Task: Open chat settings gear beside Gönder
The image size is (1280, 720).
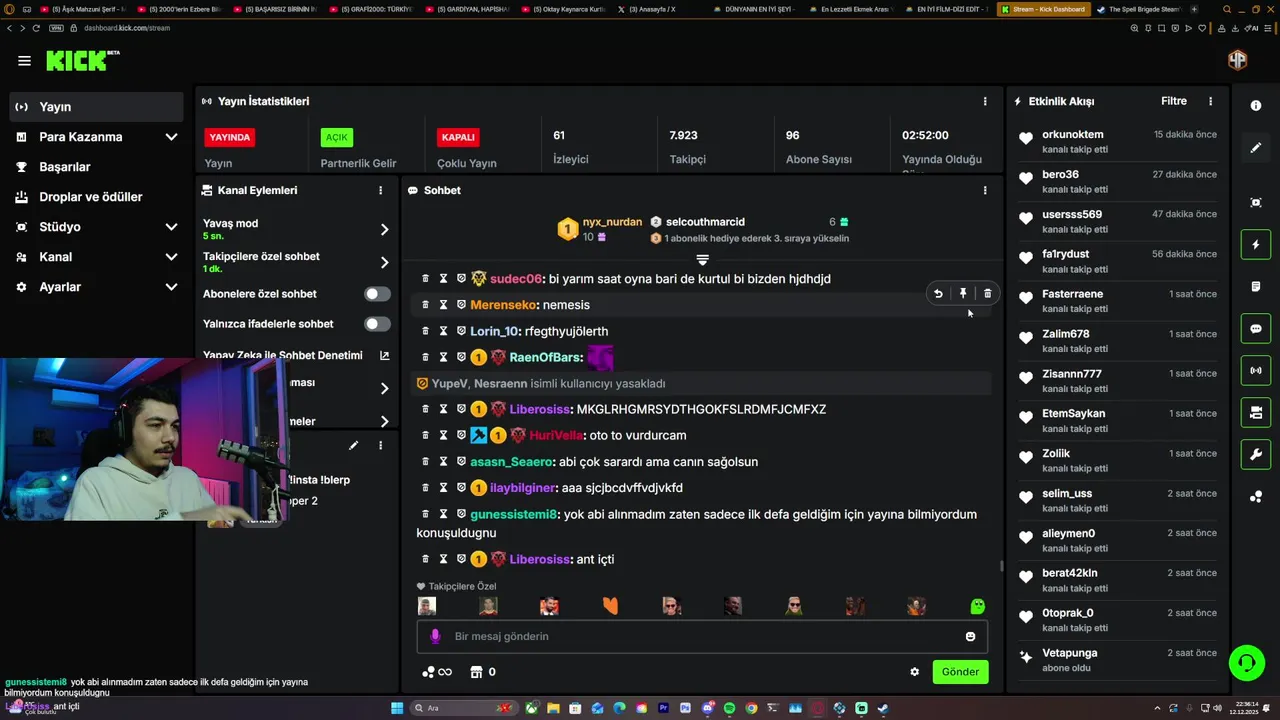Action: coord(914,672)
